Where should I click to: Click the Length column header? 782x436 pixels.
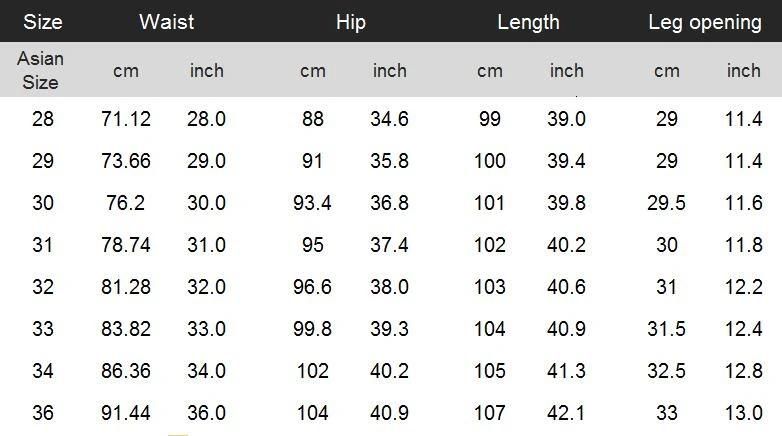pyautogui.click(x=528, y=22)
